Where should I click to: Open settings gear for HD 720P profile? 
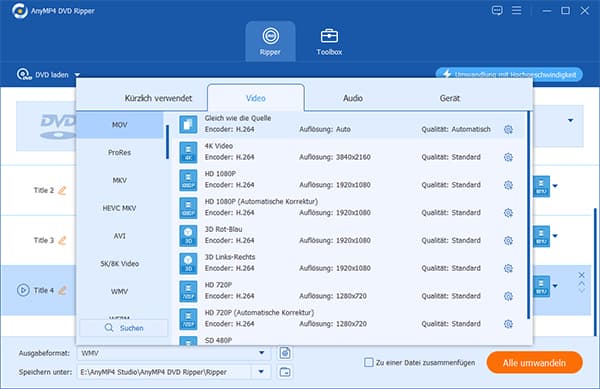point(508,296)
